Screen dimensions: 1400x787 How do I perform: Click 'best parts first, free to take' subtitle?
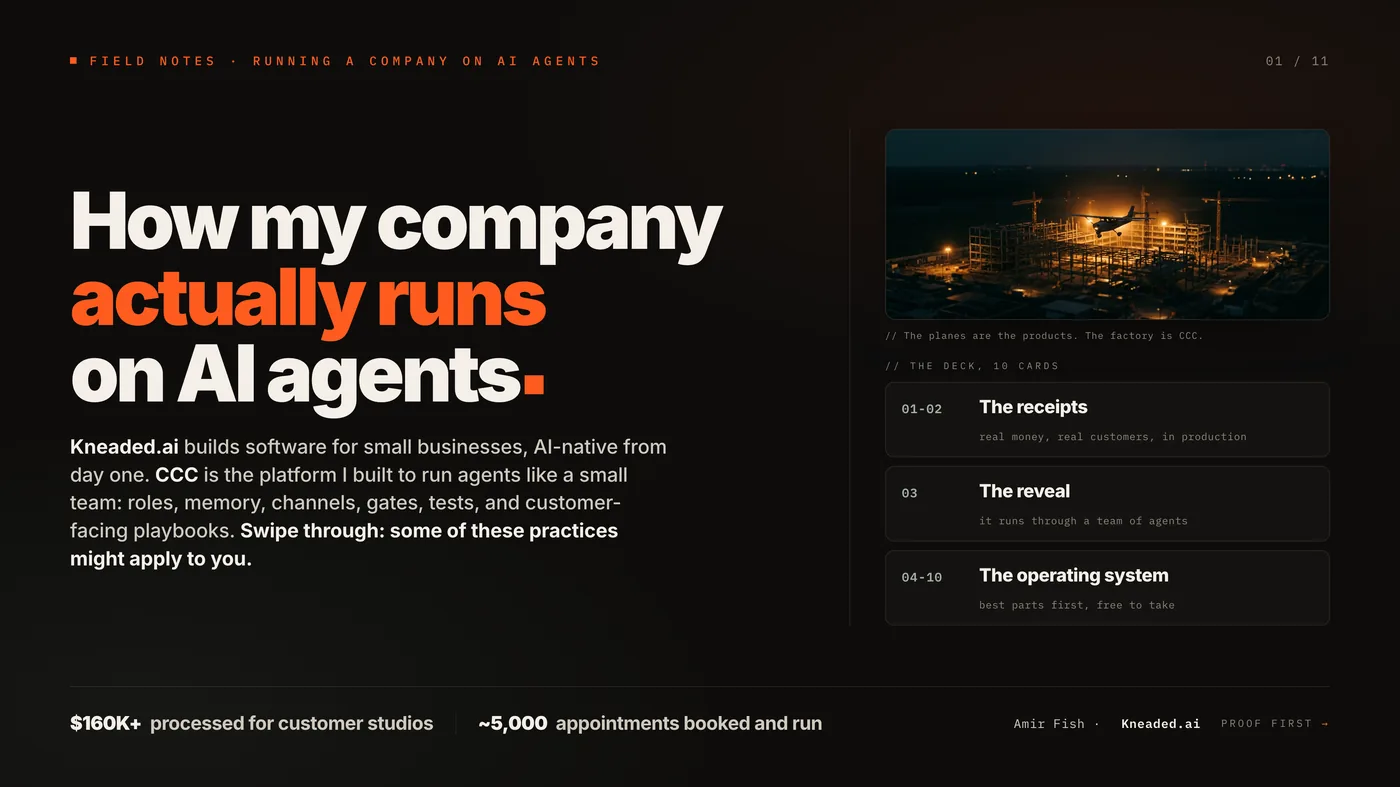1077,605
